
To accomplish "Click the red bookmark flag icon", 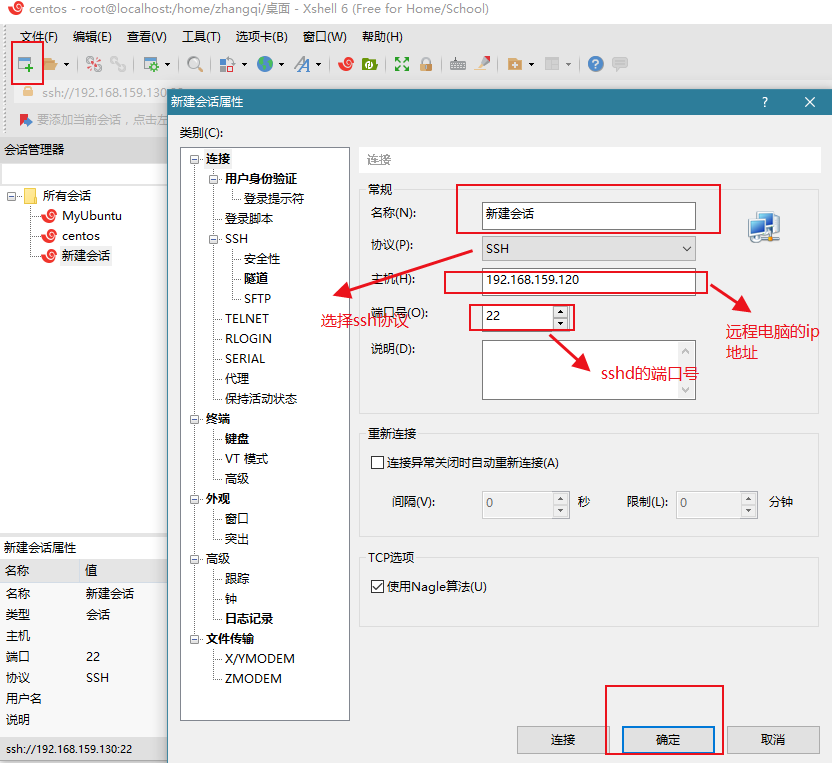I will coord(25,120).
